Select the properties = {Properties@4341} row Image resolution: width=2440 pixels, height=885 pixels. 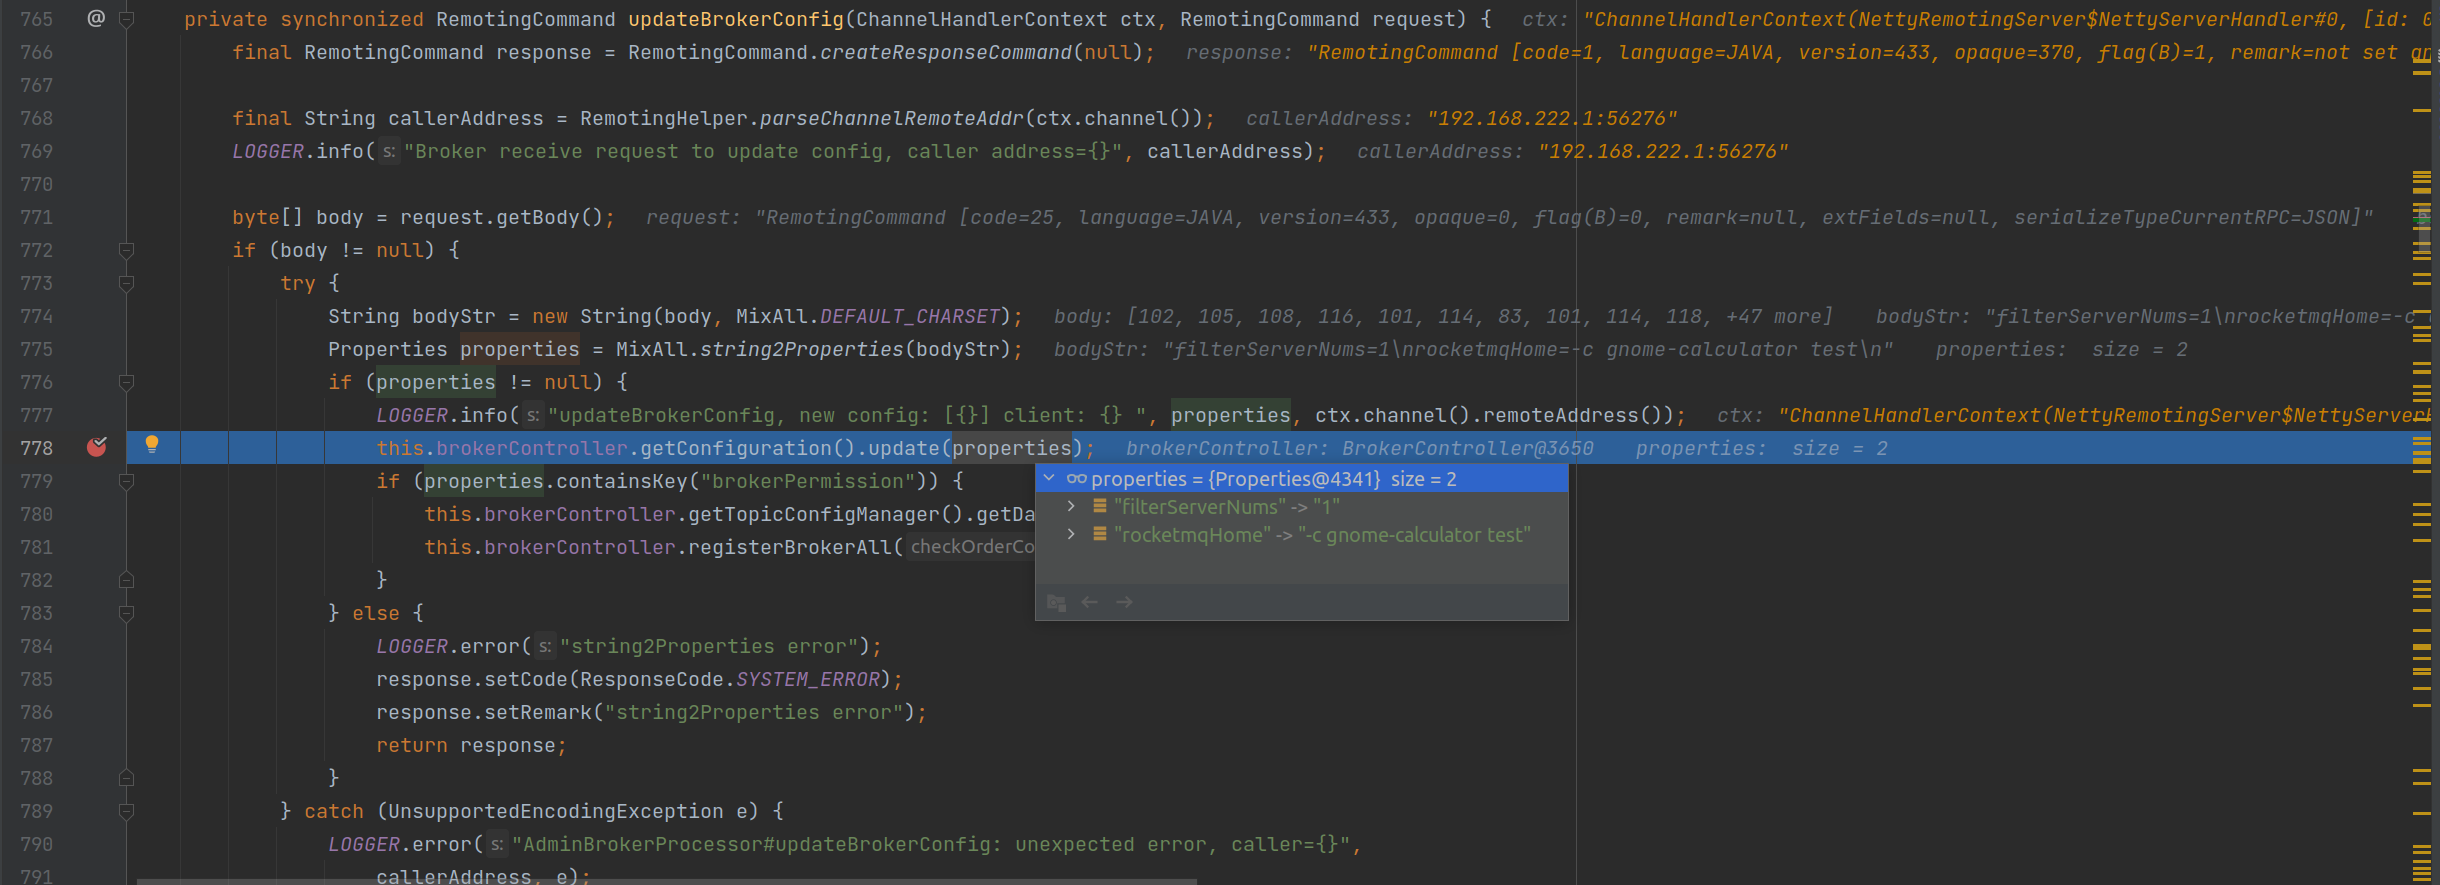tap(1301, 479)
